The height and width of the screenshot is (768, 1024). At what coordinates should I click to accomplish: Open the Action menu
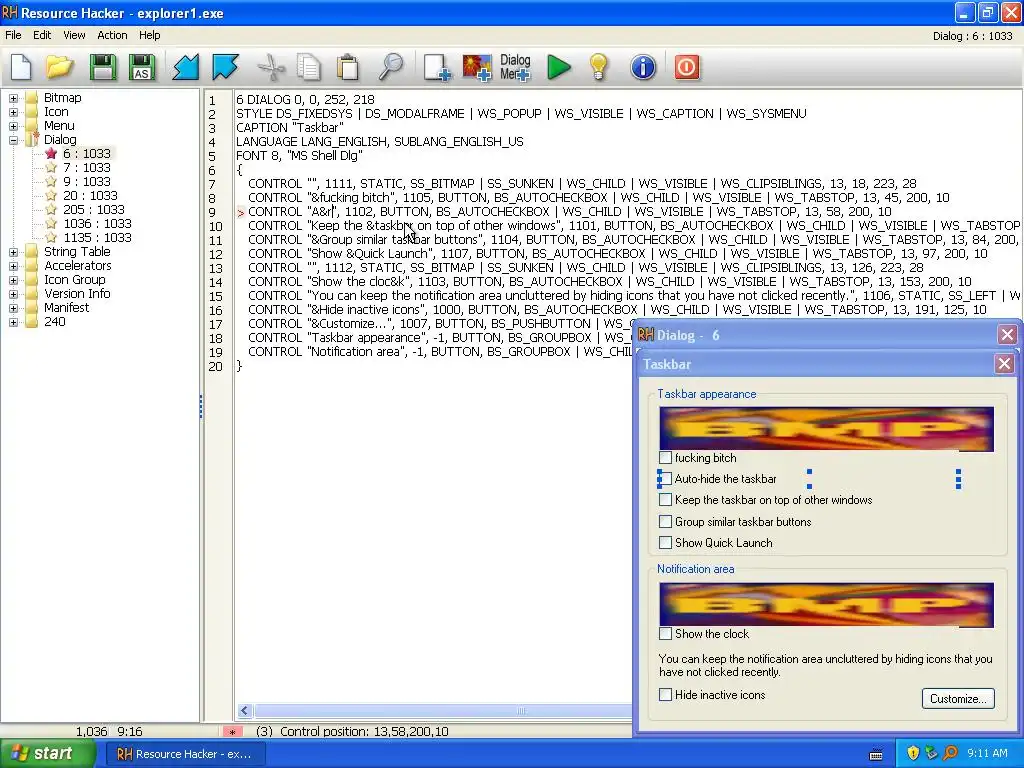point(112,35)
